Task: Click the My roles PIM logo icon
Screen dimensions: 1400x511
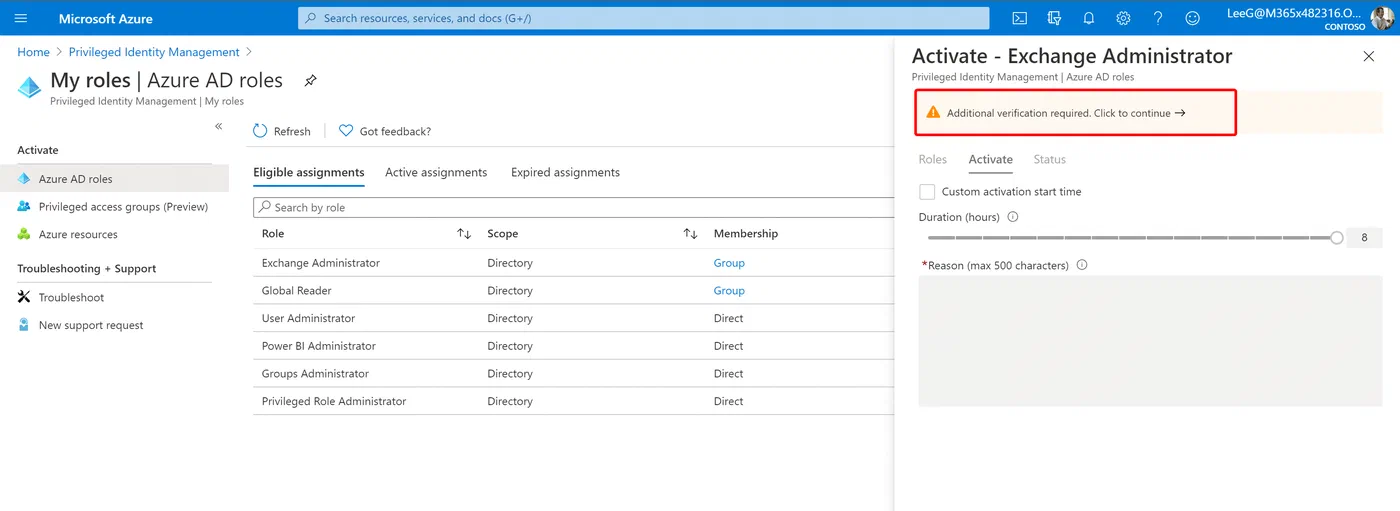Action: click(30, 87)
